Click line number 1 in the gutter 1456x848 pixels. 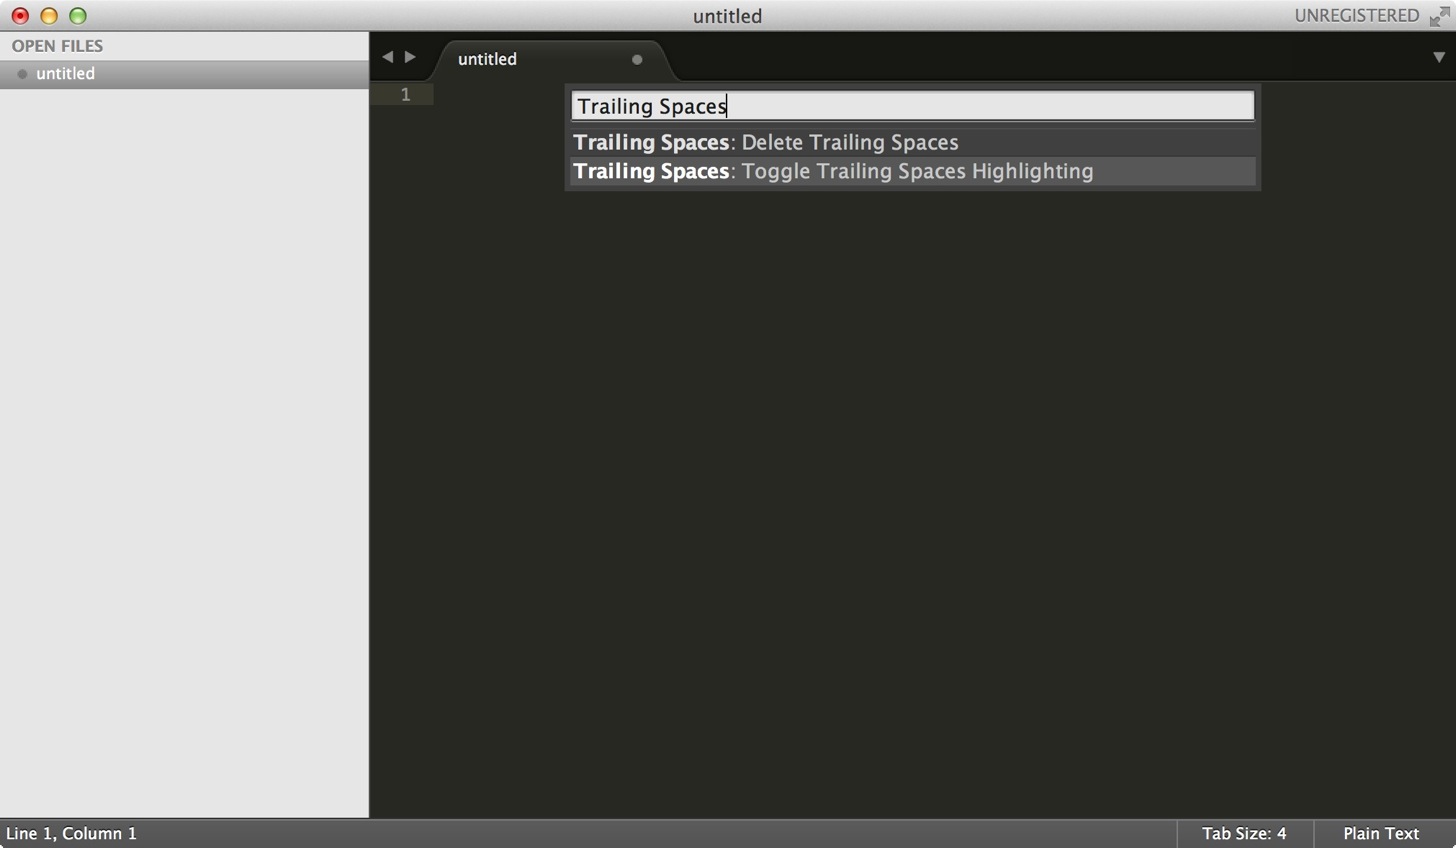coord(405,95)
